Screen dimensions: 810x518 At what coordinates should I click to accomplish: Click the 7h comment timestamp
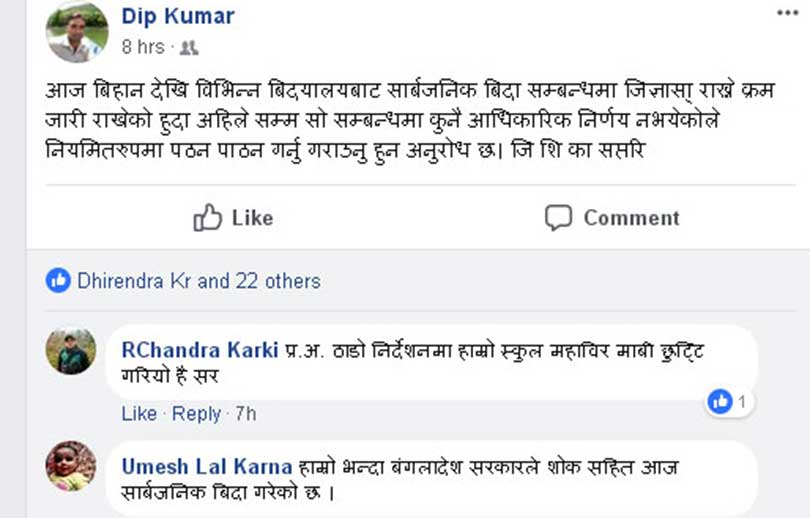(245, 414)
